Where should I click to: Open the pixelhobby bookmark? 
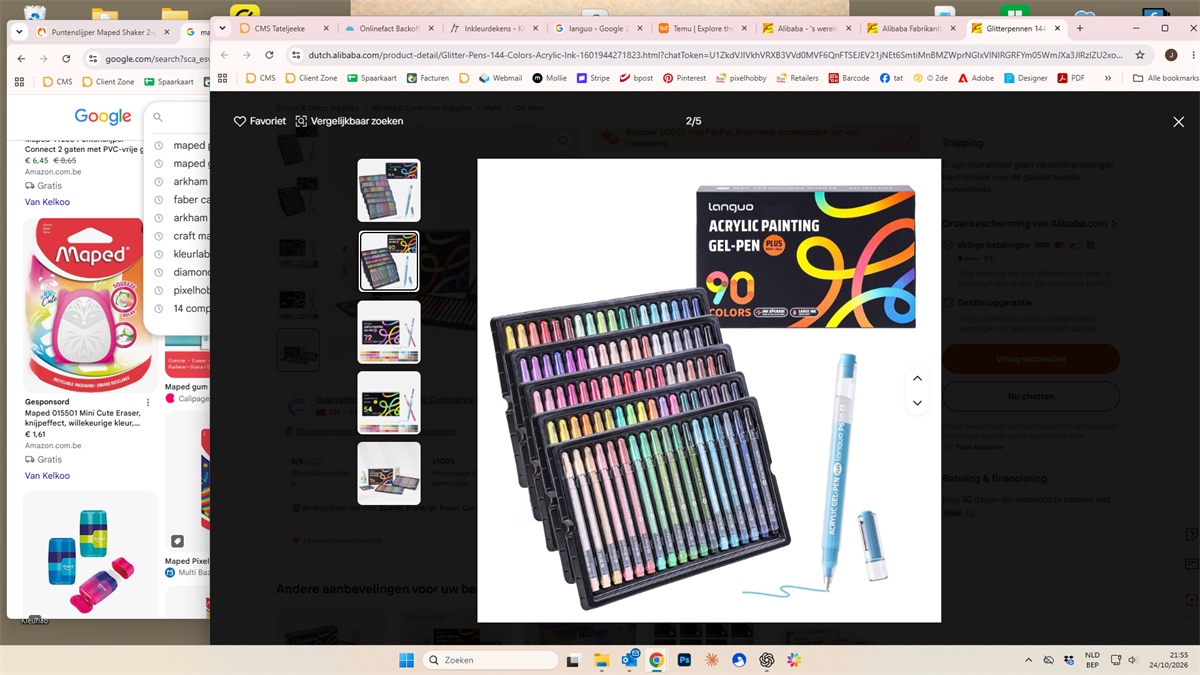point(742,78)
